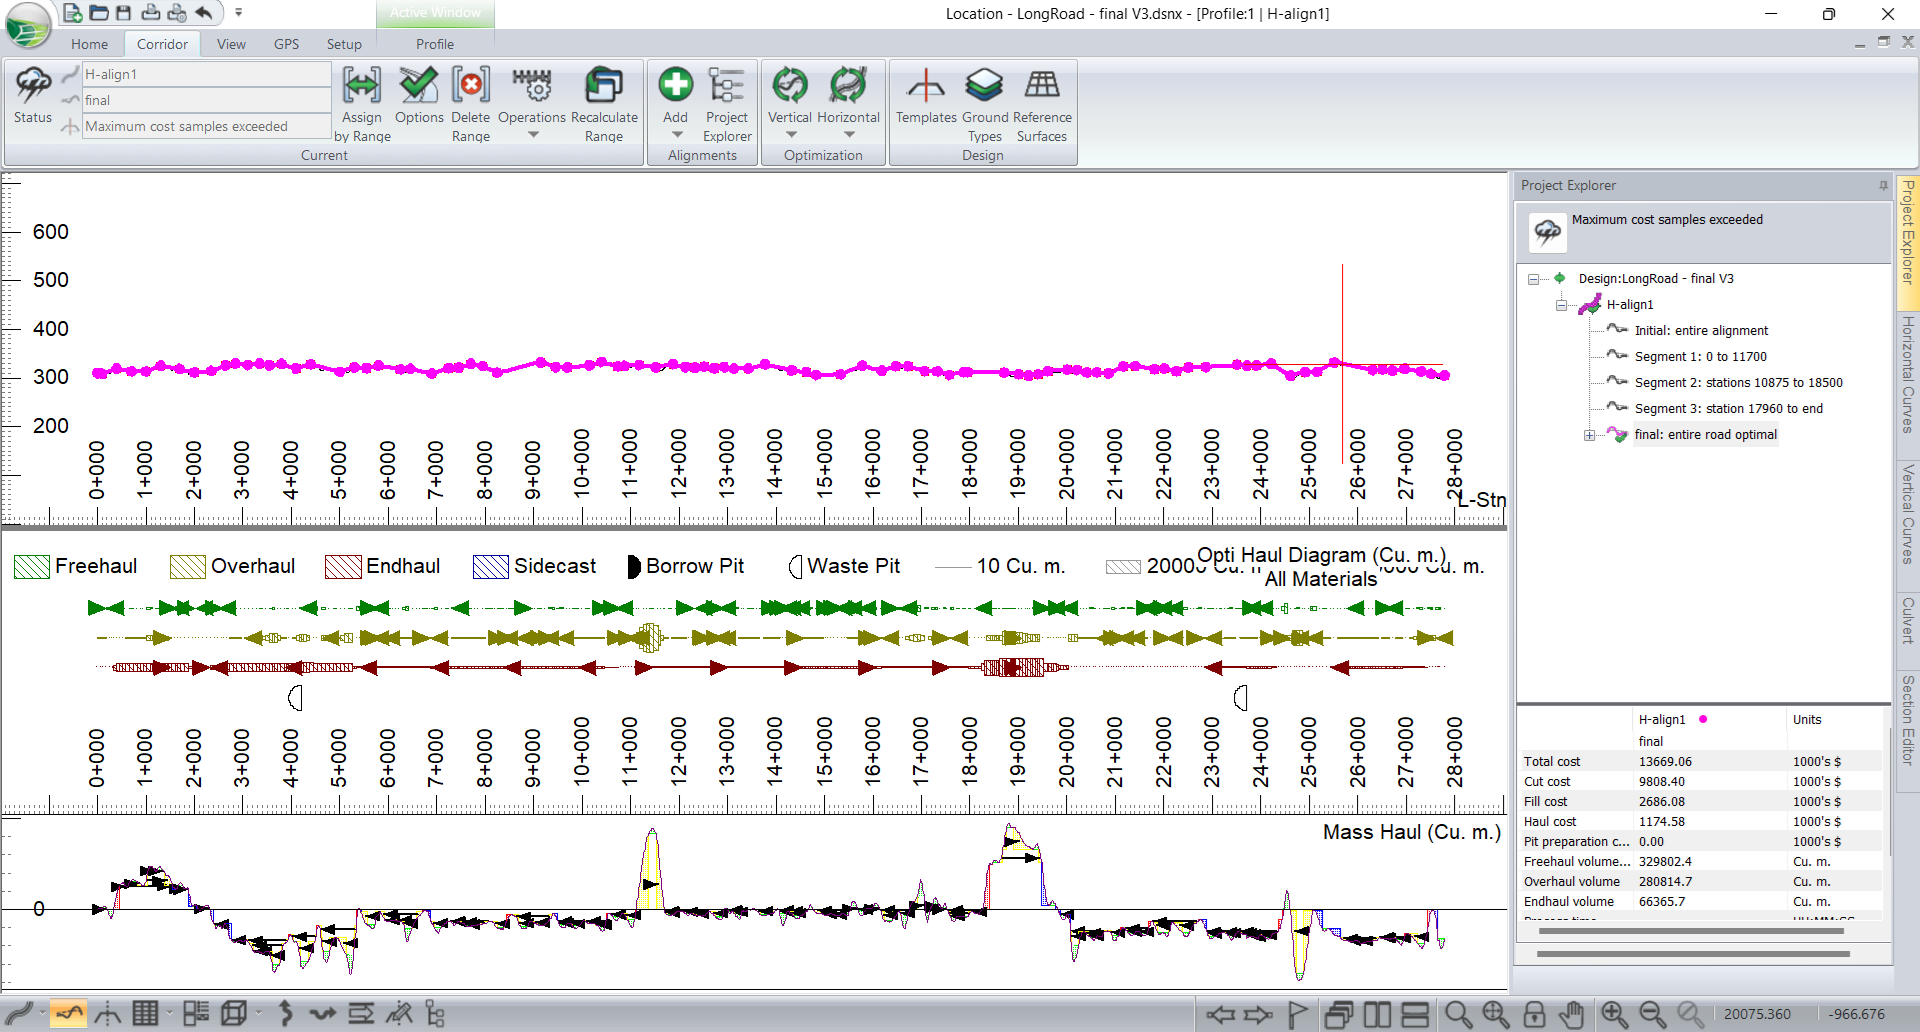The width and height of the screenshot is (1920, 1032).
Task: Tile windows horizontally using the stacked-panes icon
Action: tap(1415, 1015)
